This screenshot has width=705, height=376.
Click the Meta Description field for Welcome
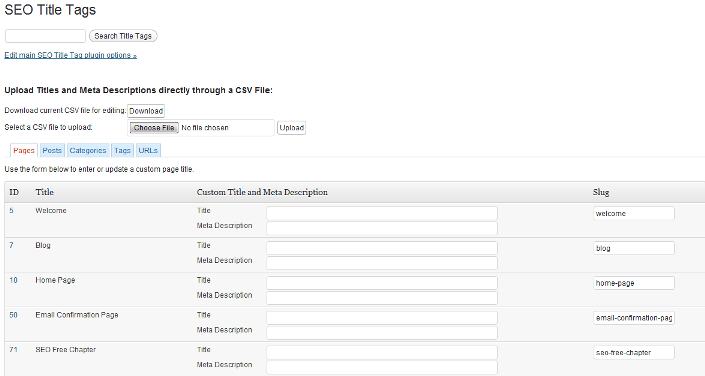coord(382,228)
